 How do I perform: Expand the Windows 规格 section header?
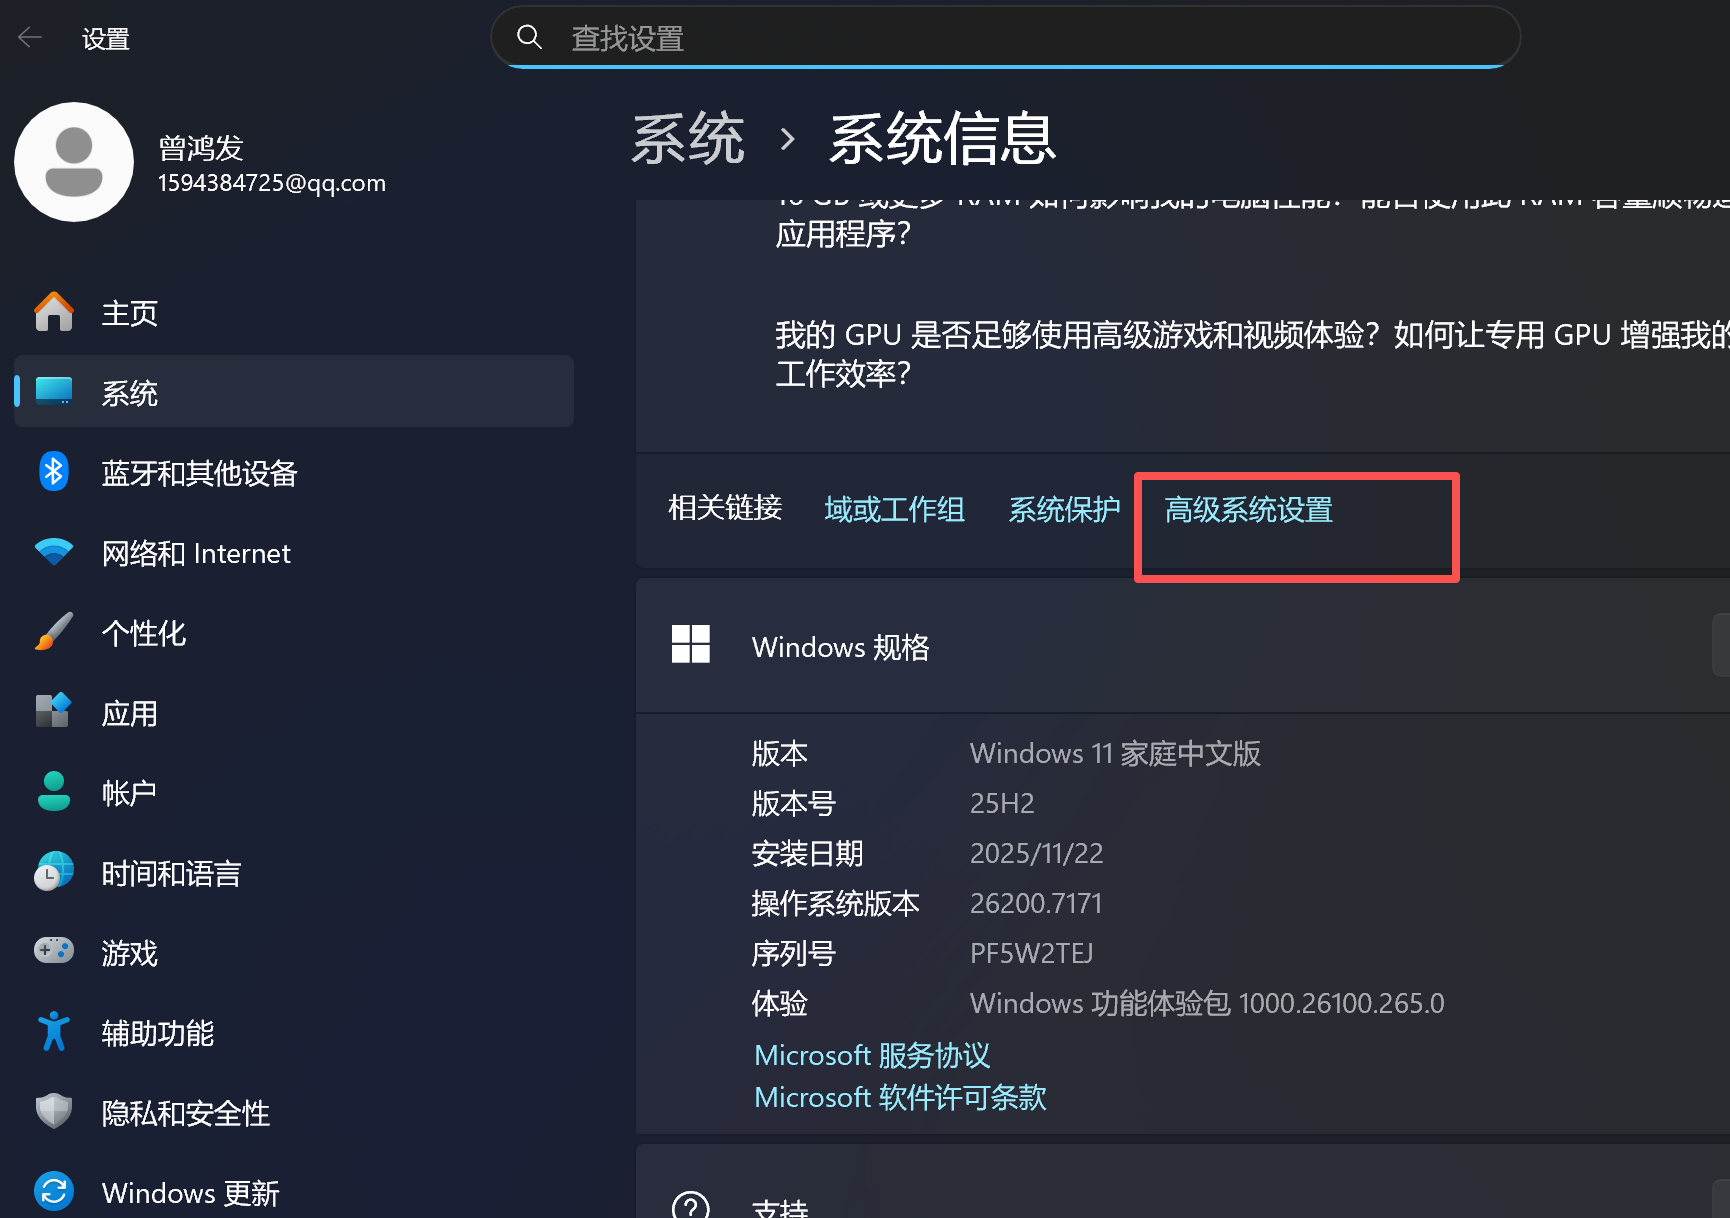click(1183, 646)
